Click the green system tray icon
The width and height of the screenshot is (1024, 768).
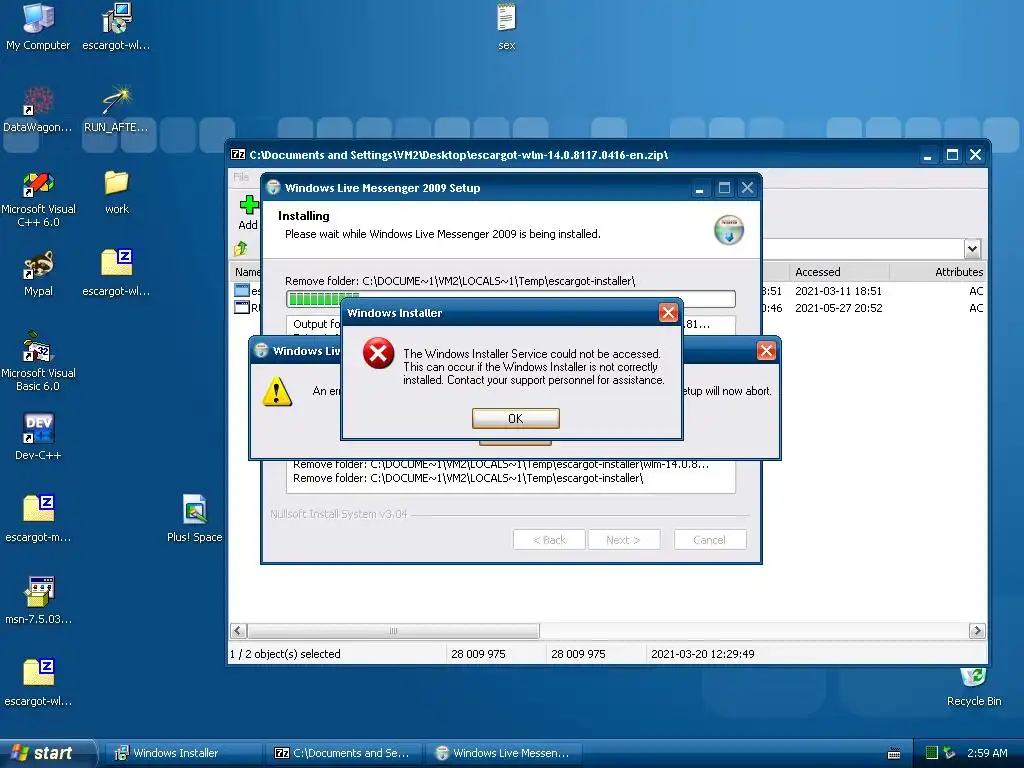coord(932,753)
